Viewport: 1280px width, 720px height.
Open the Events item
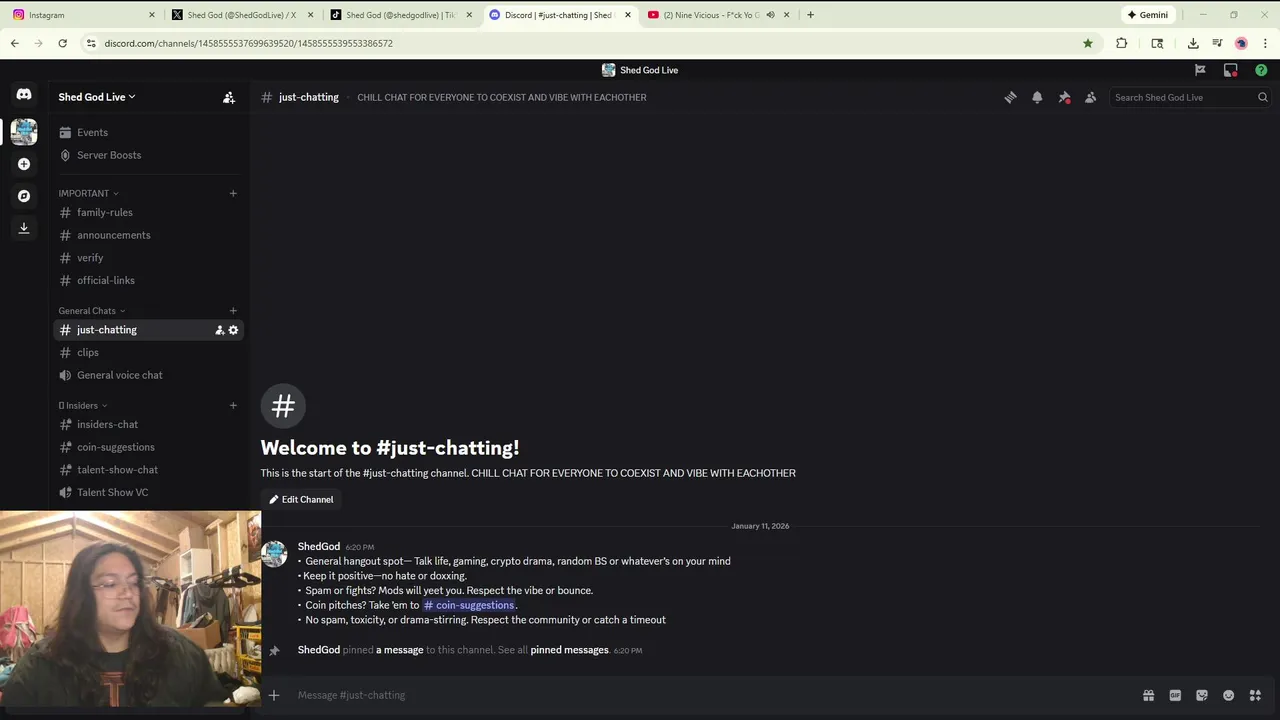[148, 132]
